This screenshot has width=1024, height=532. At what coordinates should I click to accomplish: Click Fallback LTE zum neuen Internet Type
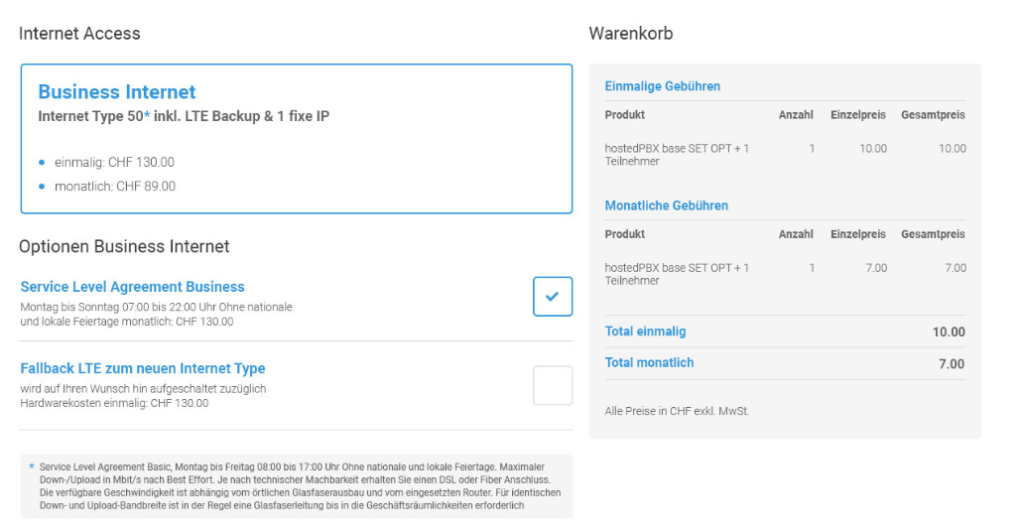pos(143,368)
